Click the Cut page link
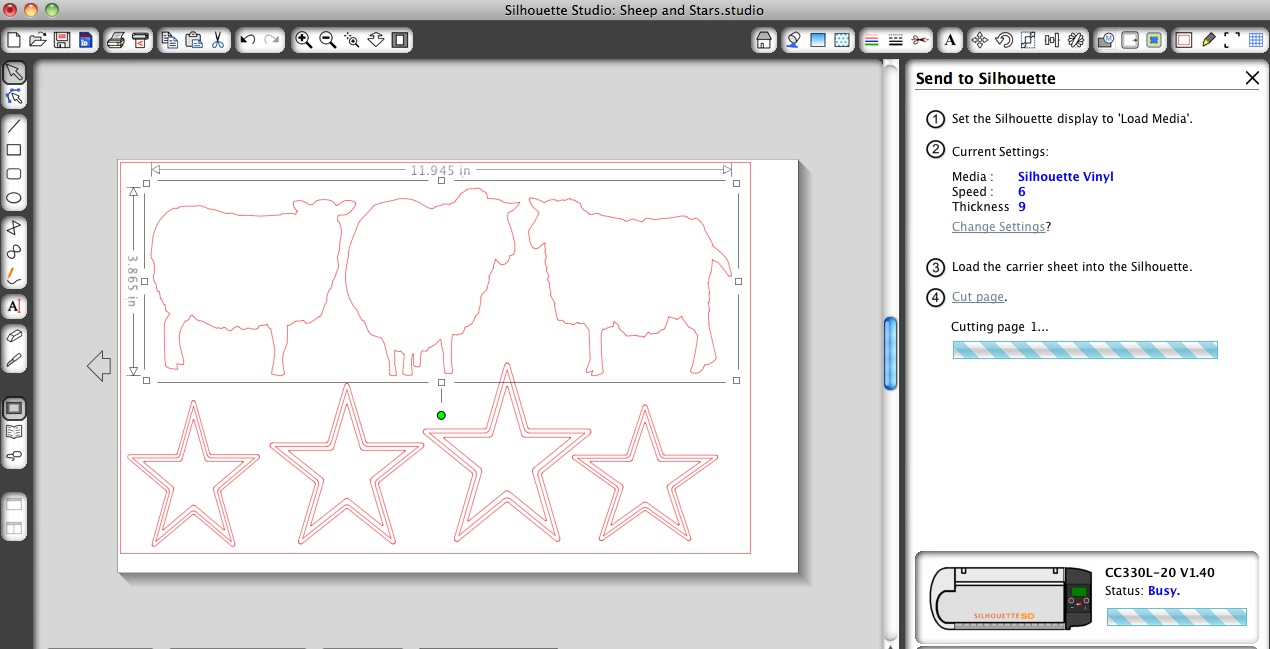Image resolution: width=1270 pixels, height=649 pixels. [x=977, y=297]
